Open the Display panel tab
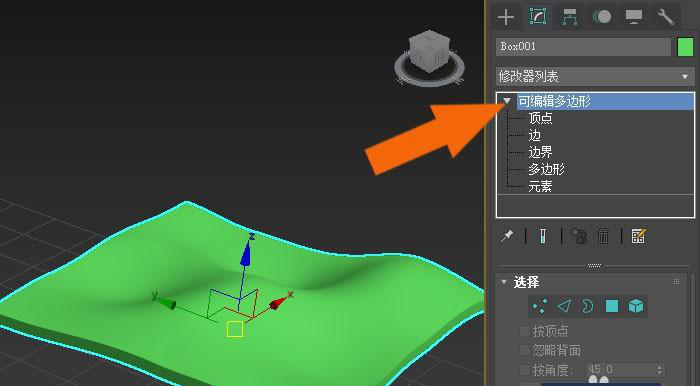The width and height of the screenshot is (700, 386). click(633, 17)
